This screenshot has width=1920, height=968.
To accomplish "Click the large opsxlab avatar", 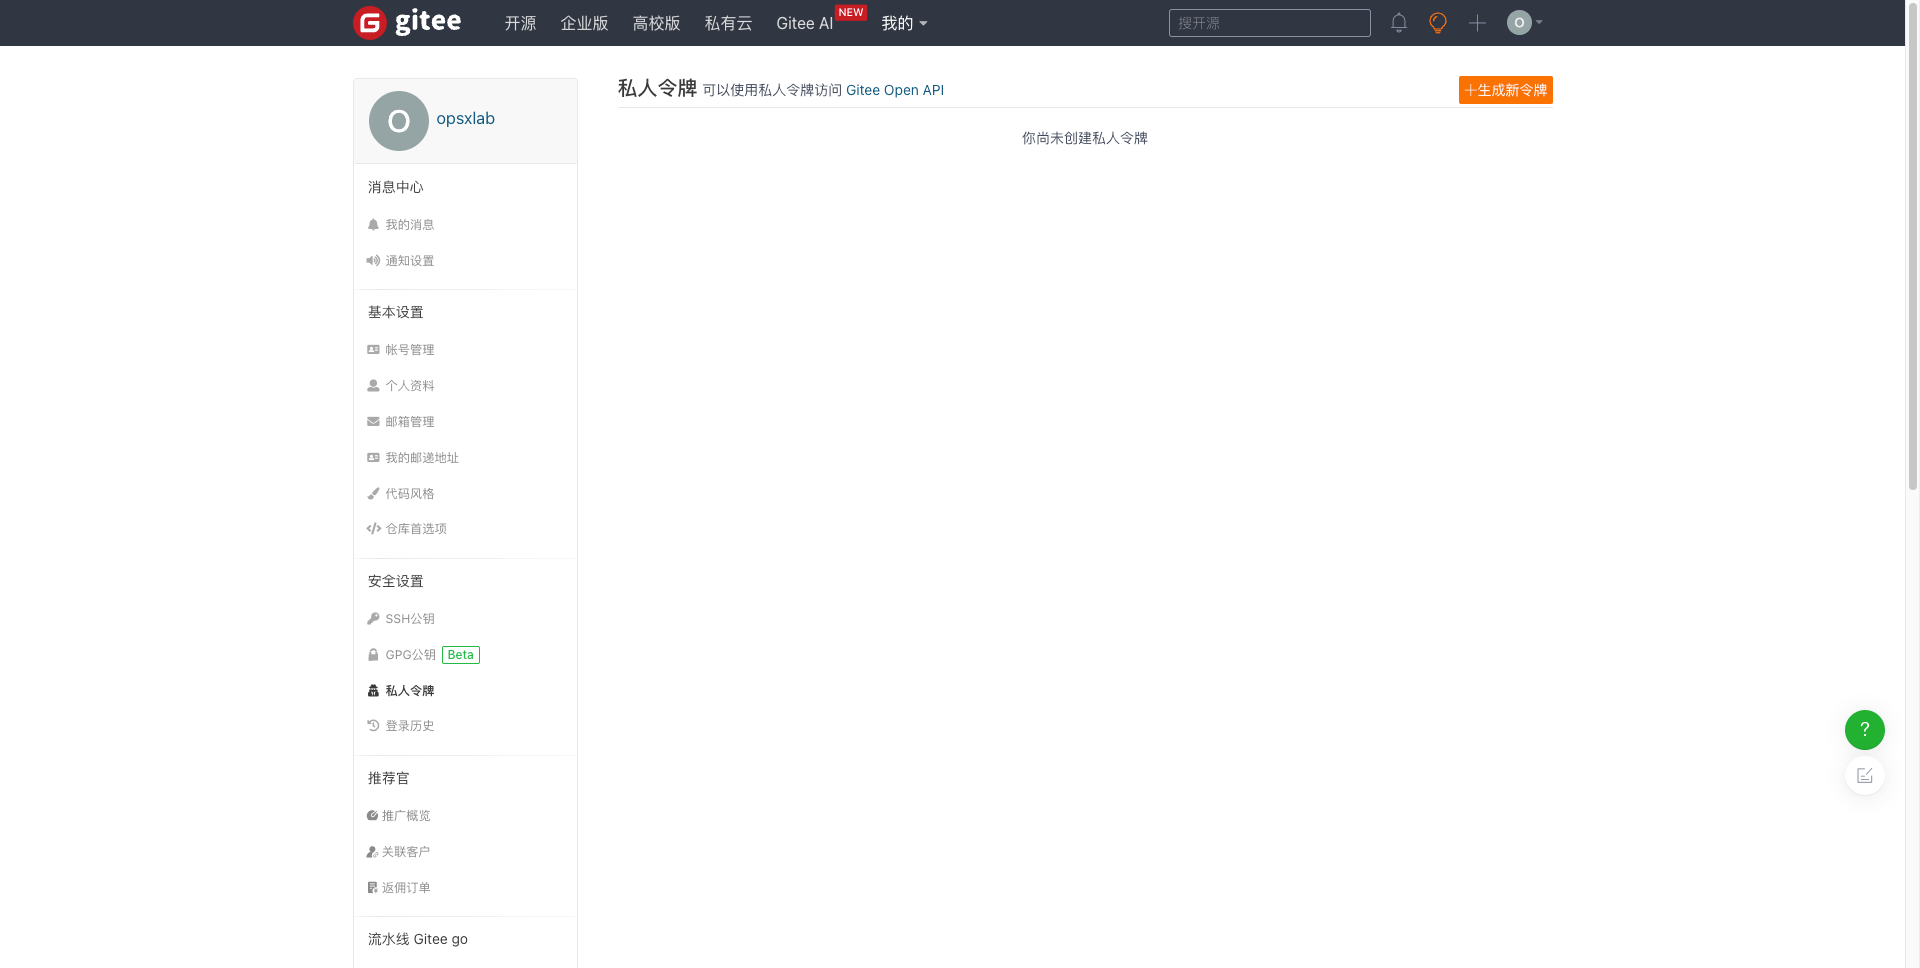I will 398,121.
